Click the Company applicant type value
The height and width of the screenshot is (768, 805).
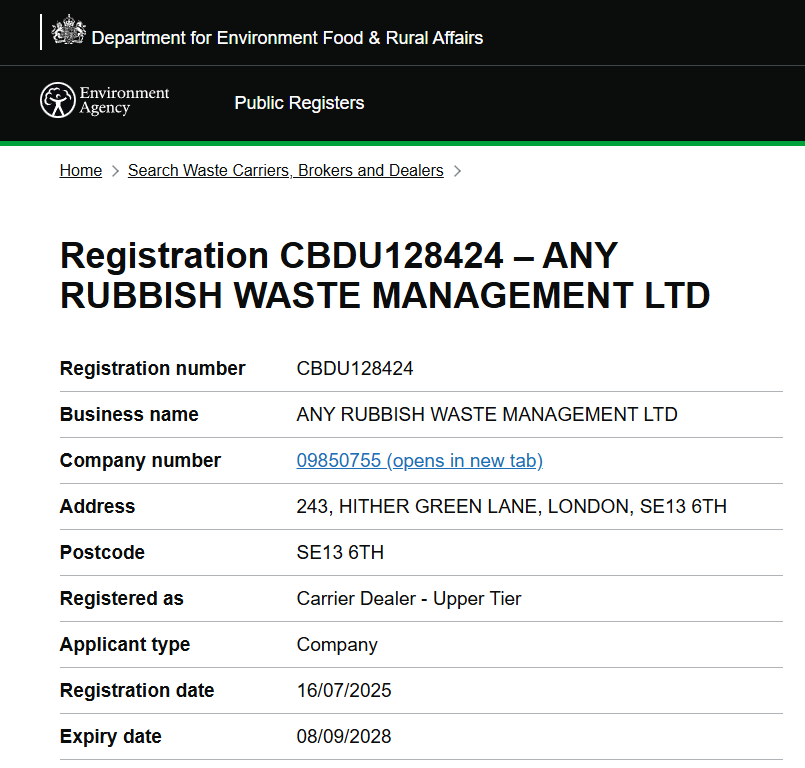[x=337, y=645]
